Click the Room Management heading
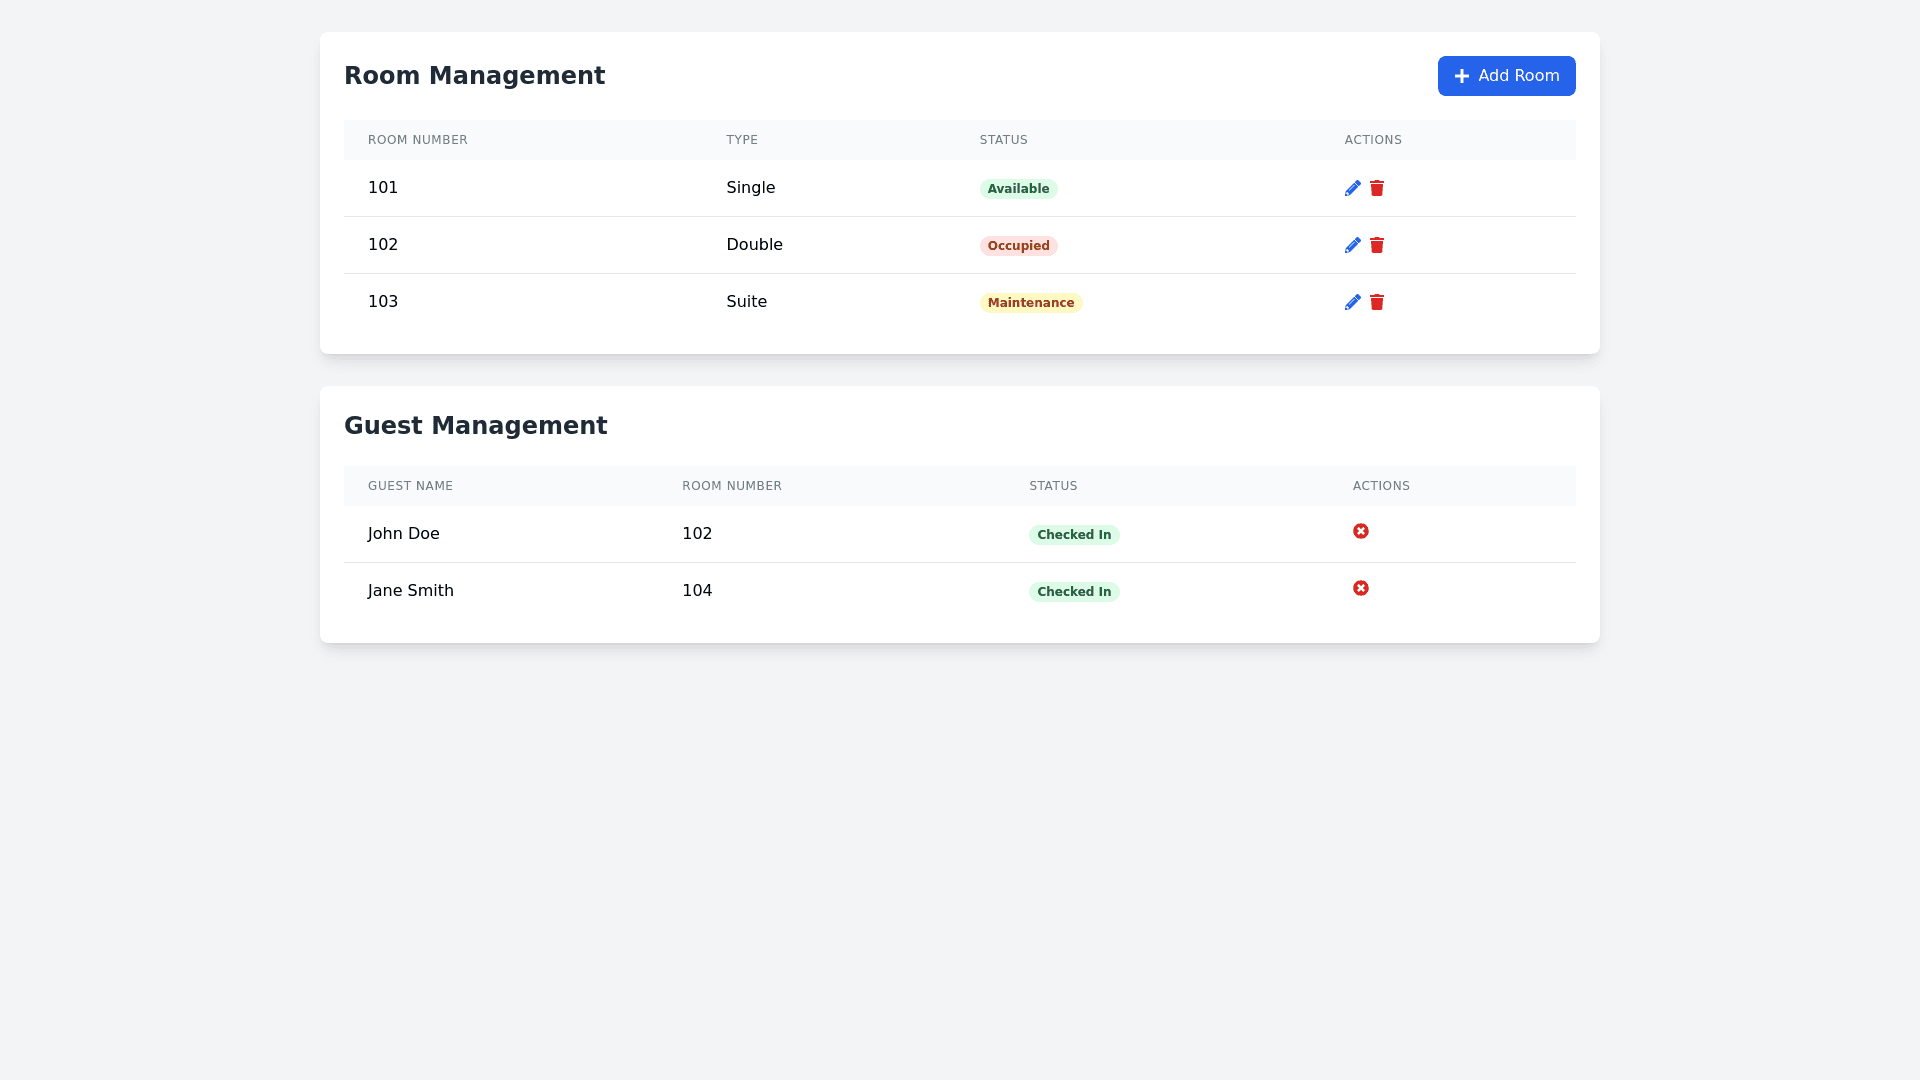 (x=475, y=76)
